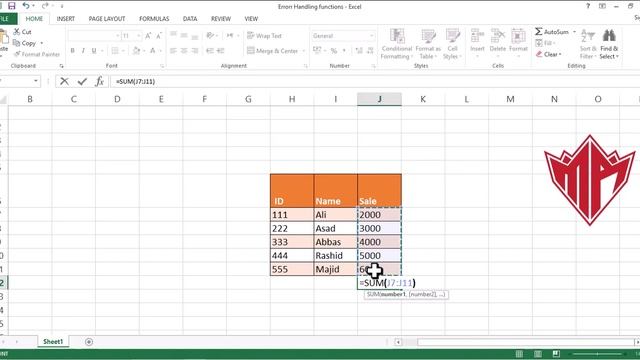Open Excel Help question mark
This screenshot has width=640, height=360.
coord(588,6)
